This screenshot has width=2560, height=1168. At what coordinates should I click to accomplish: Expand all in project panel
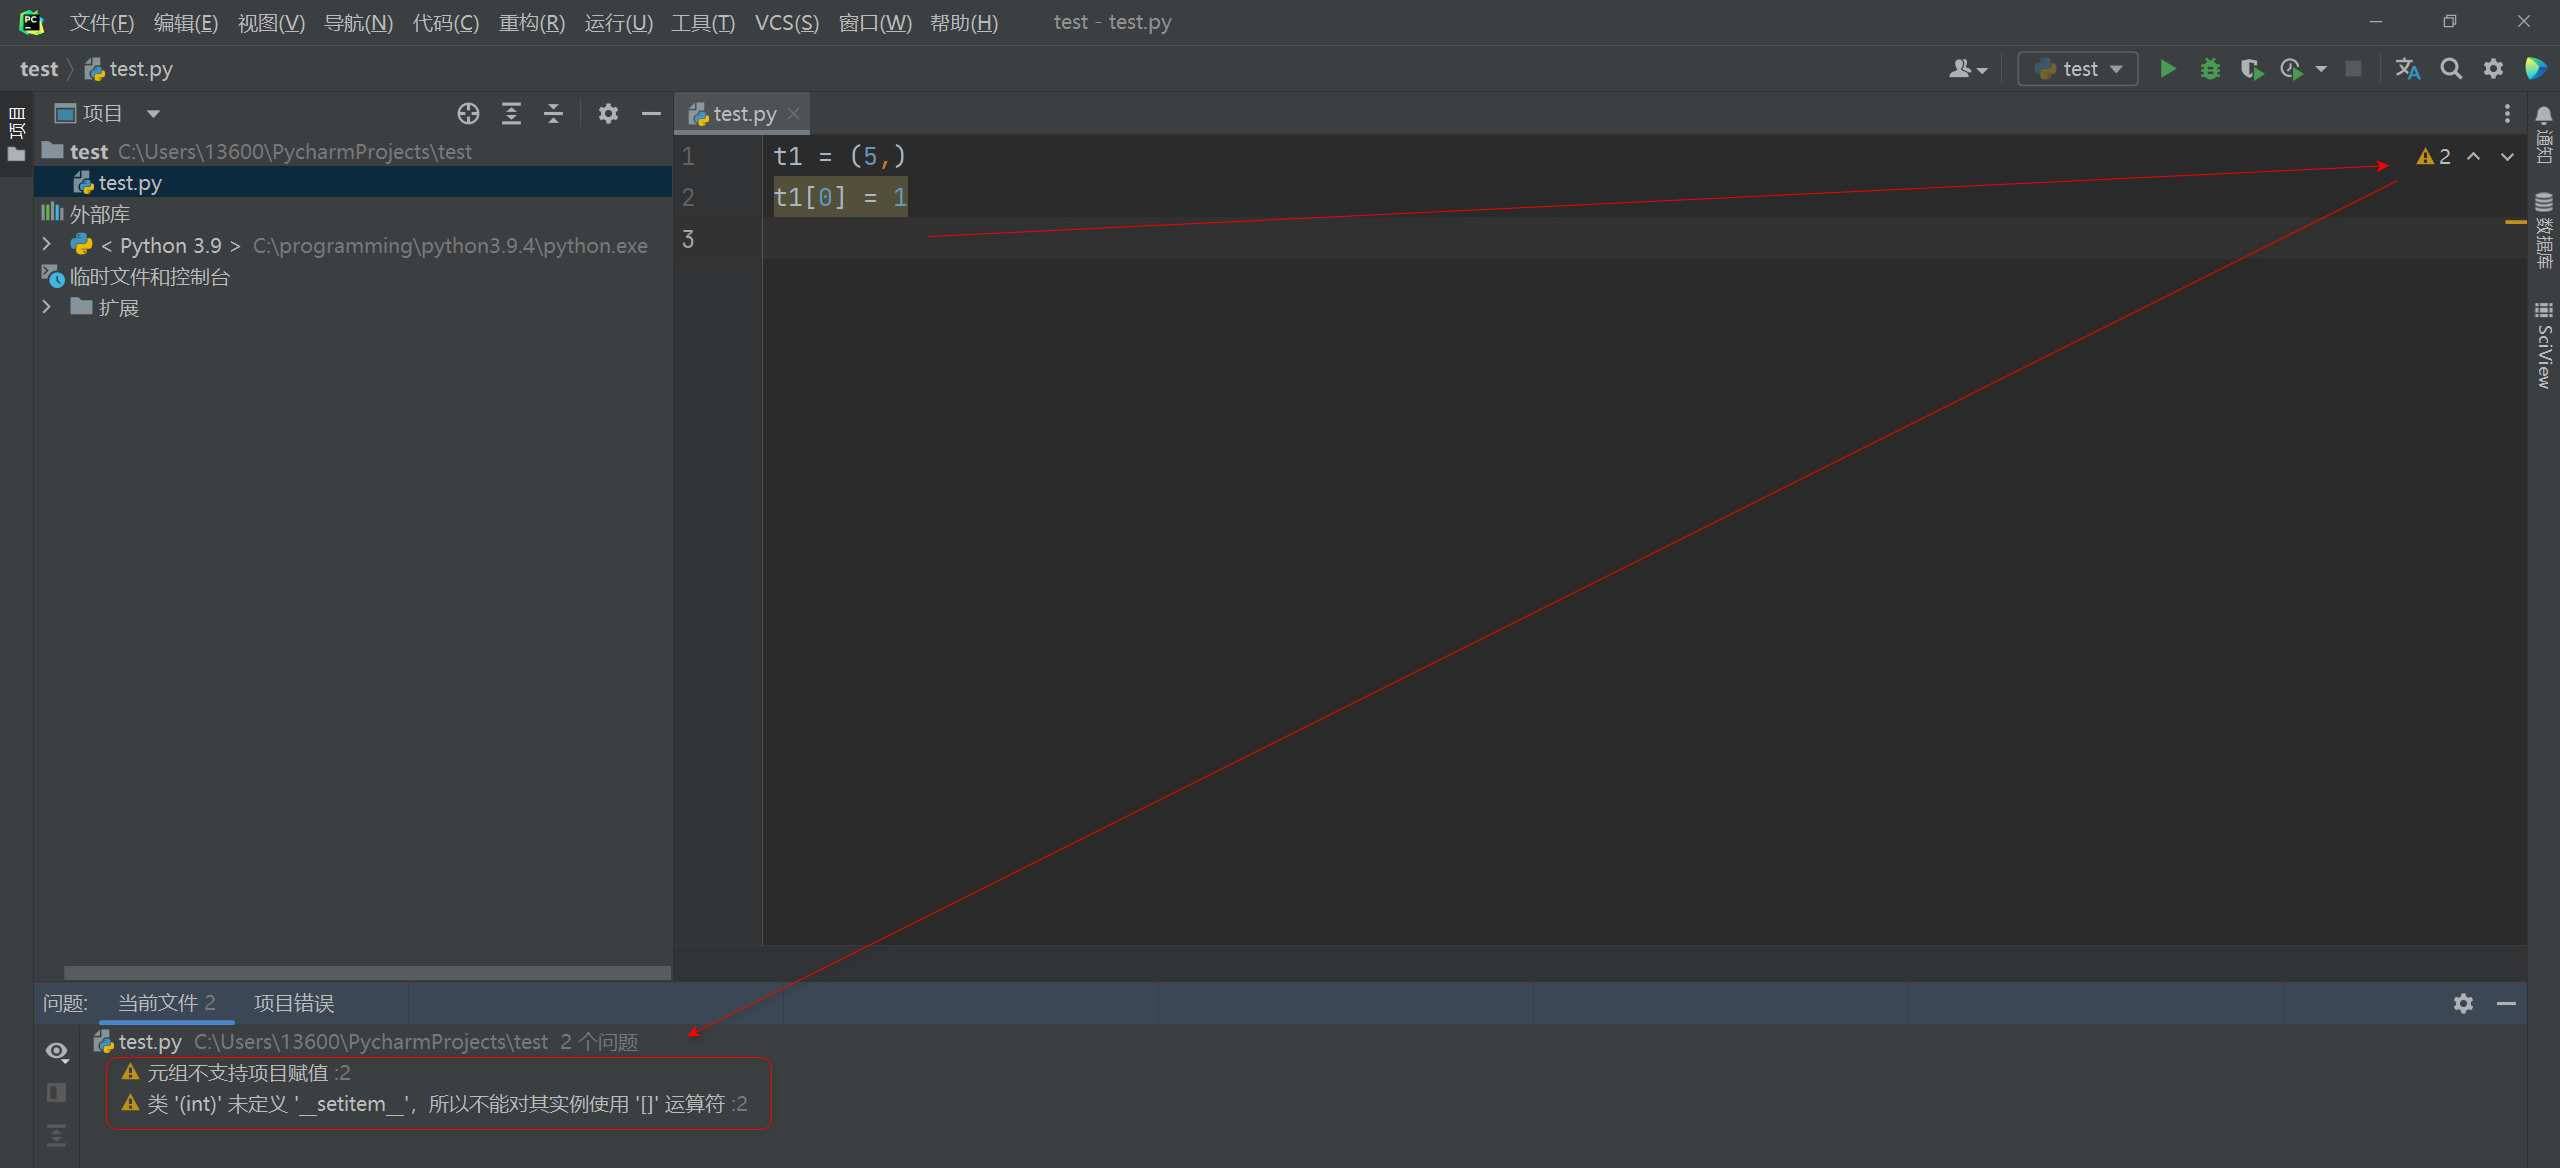click(x=511, y=114)
